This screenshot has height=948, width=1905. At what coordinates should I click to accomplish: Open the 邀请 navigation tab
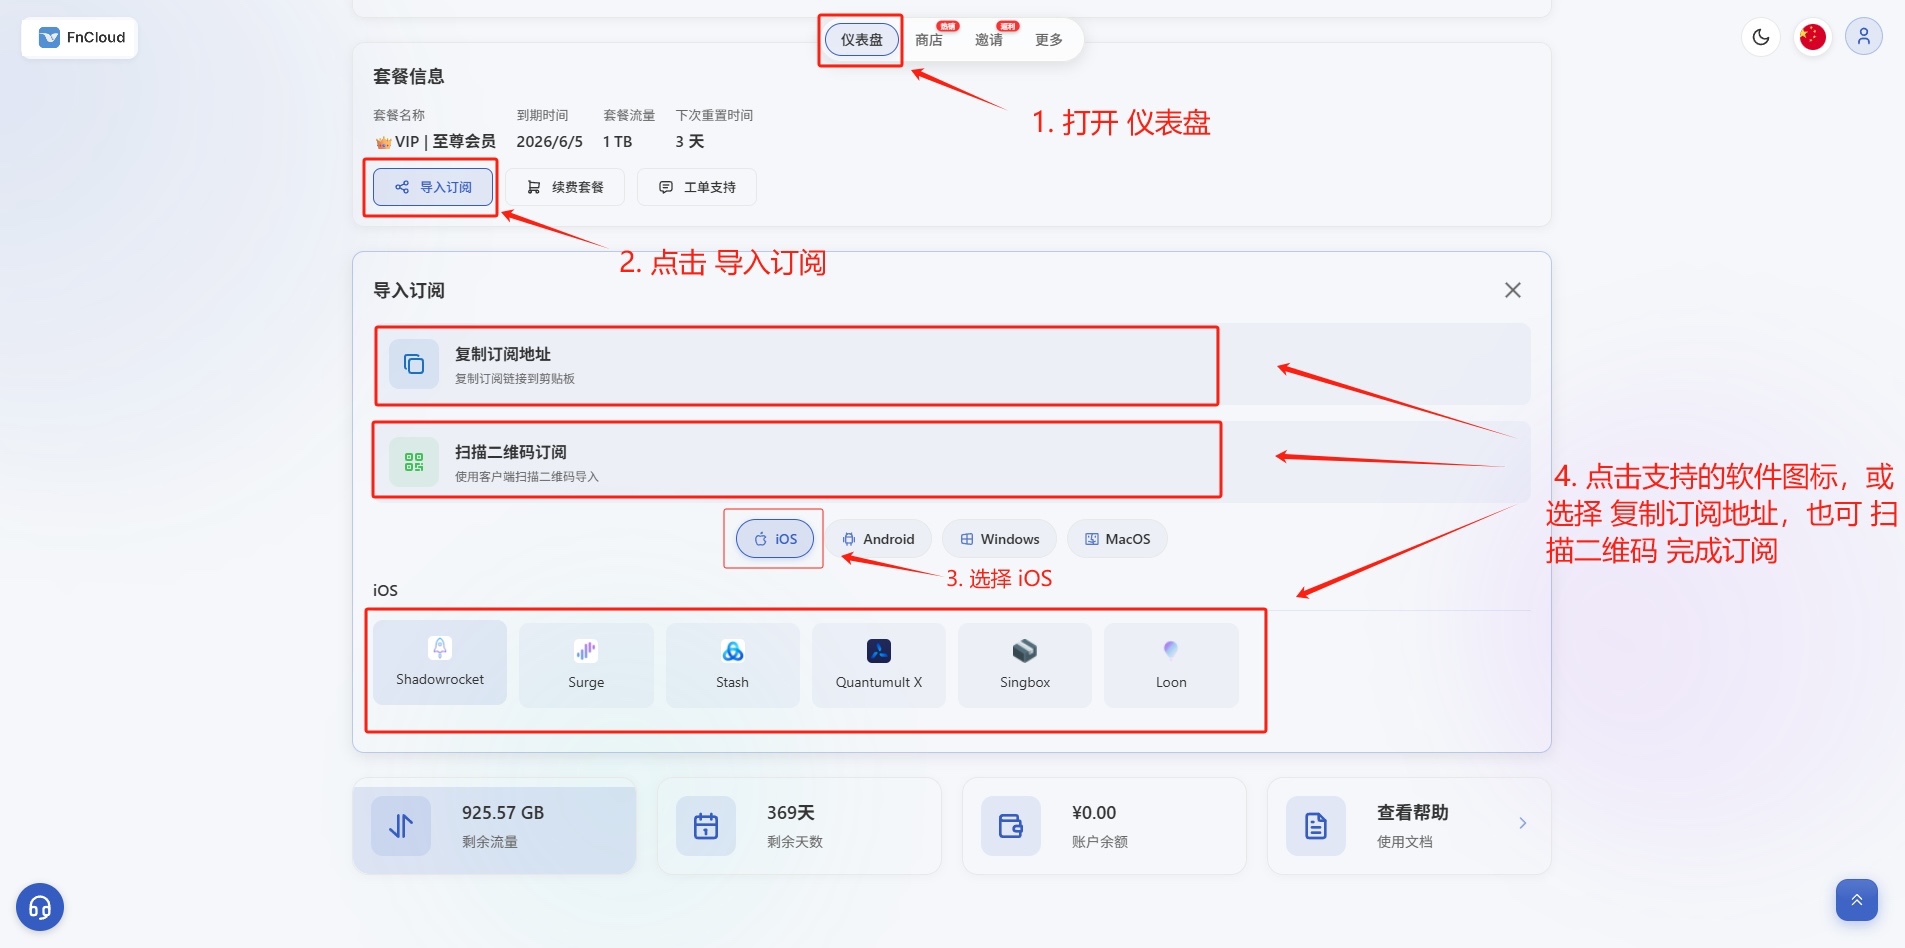989,40
